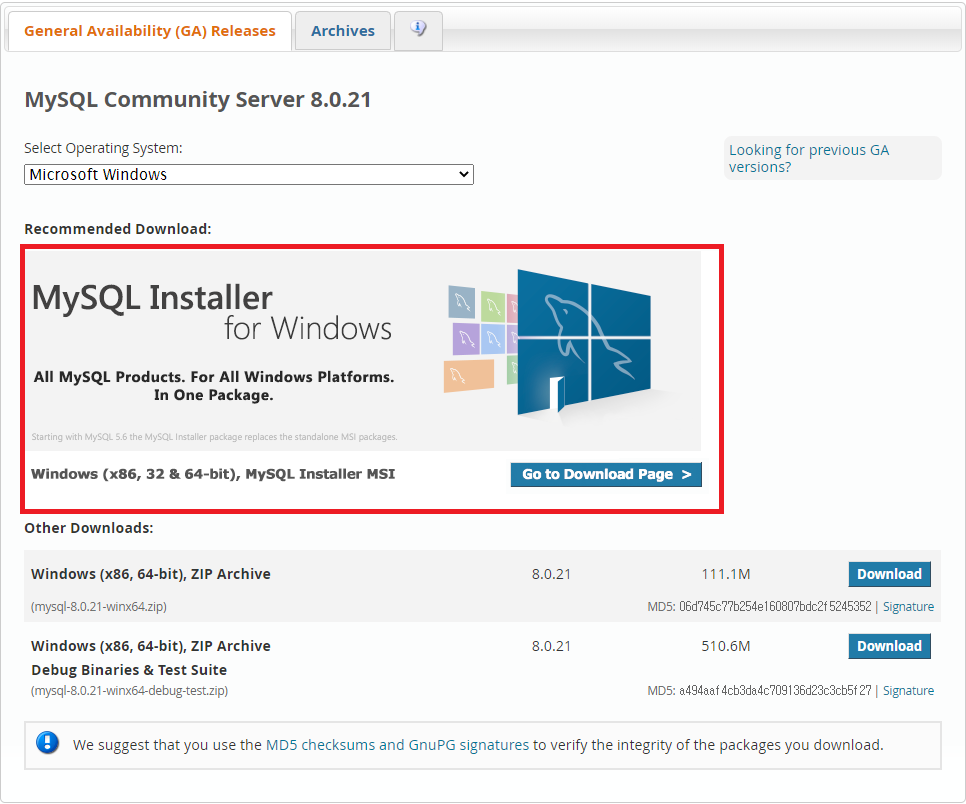Select text Windows (x86, 32 & 64-bit), MySQL Installer MSI
The image size is (966, 804).
tap(213, 474)
